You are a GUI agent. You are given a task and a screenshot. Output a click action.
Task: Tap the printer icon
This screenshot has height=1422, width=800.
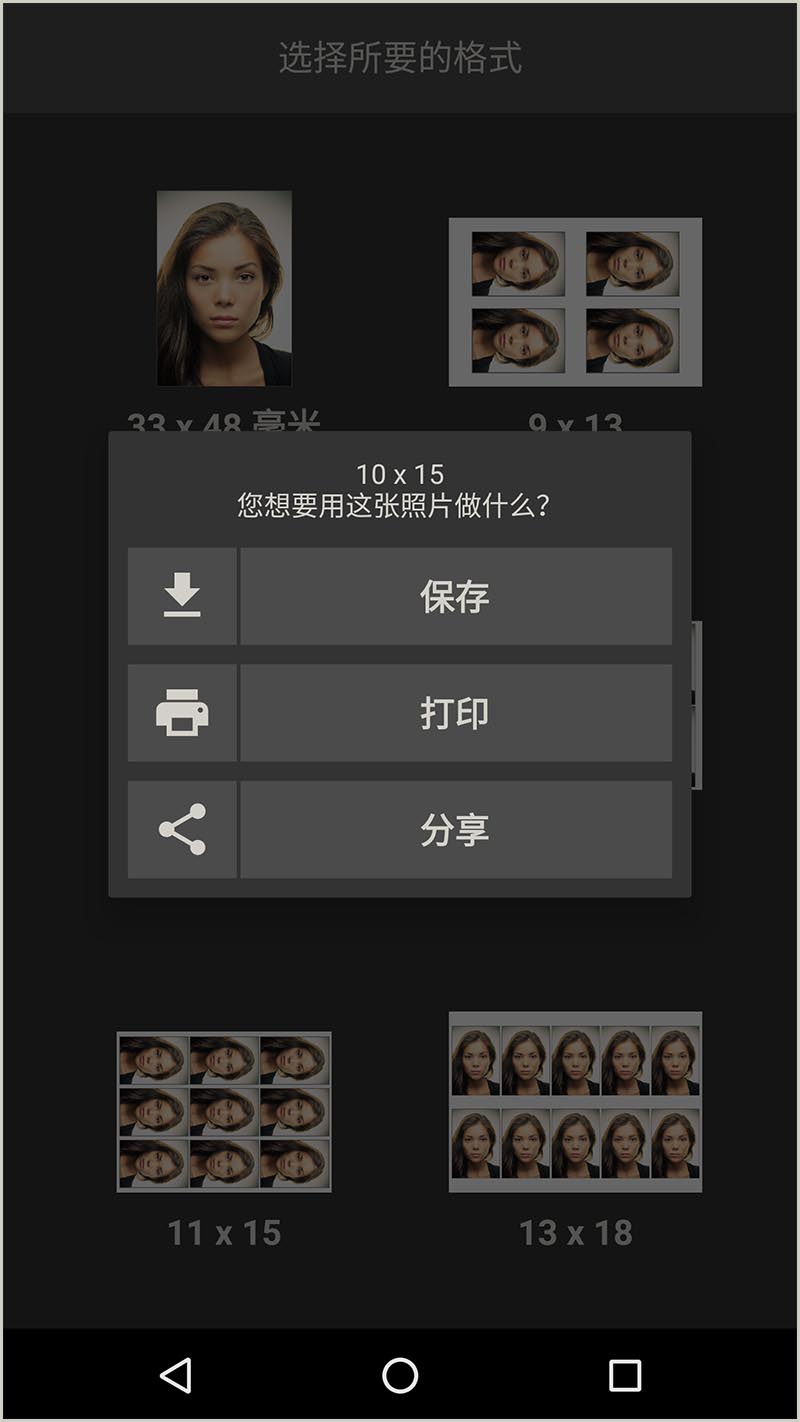(x=182, y=713)
